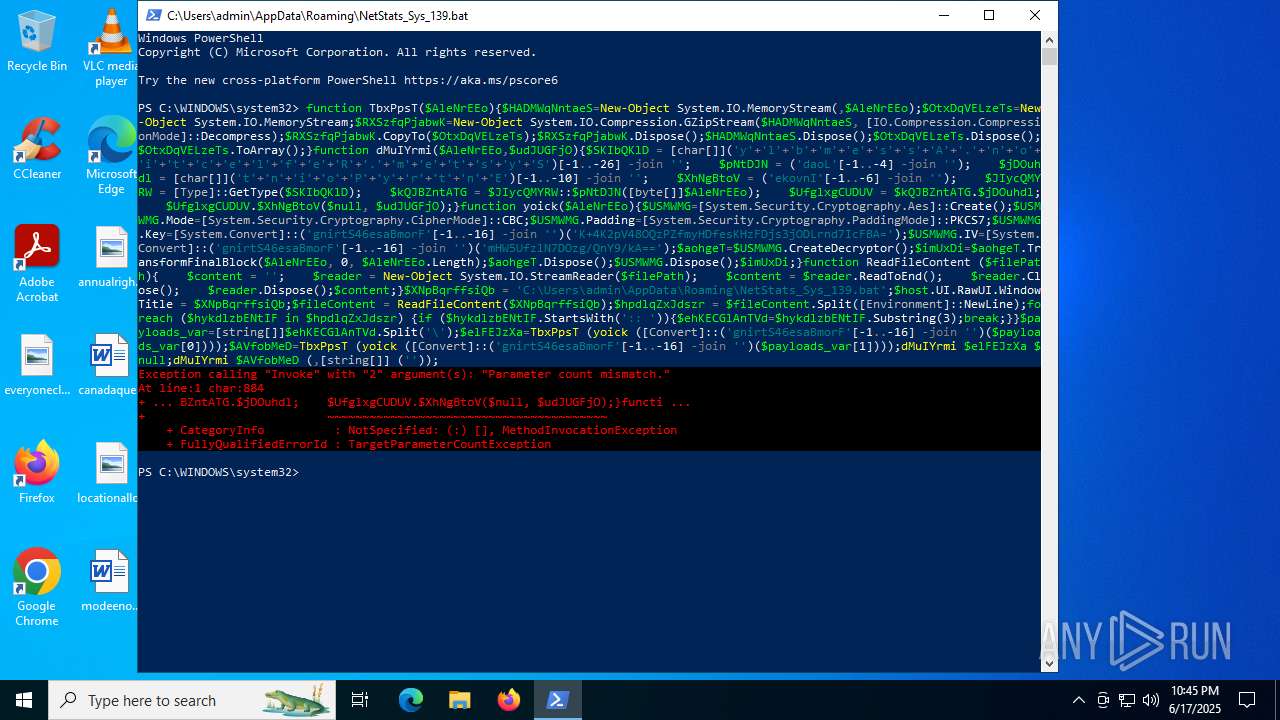Image resolution: width=1280 pixels, height=720 pixels.
Task: Show hidden system tray icons
Action: [1078, 700]
